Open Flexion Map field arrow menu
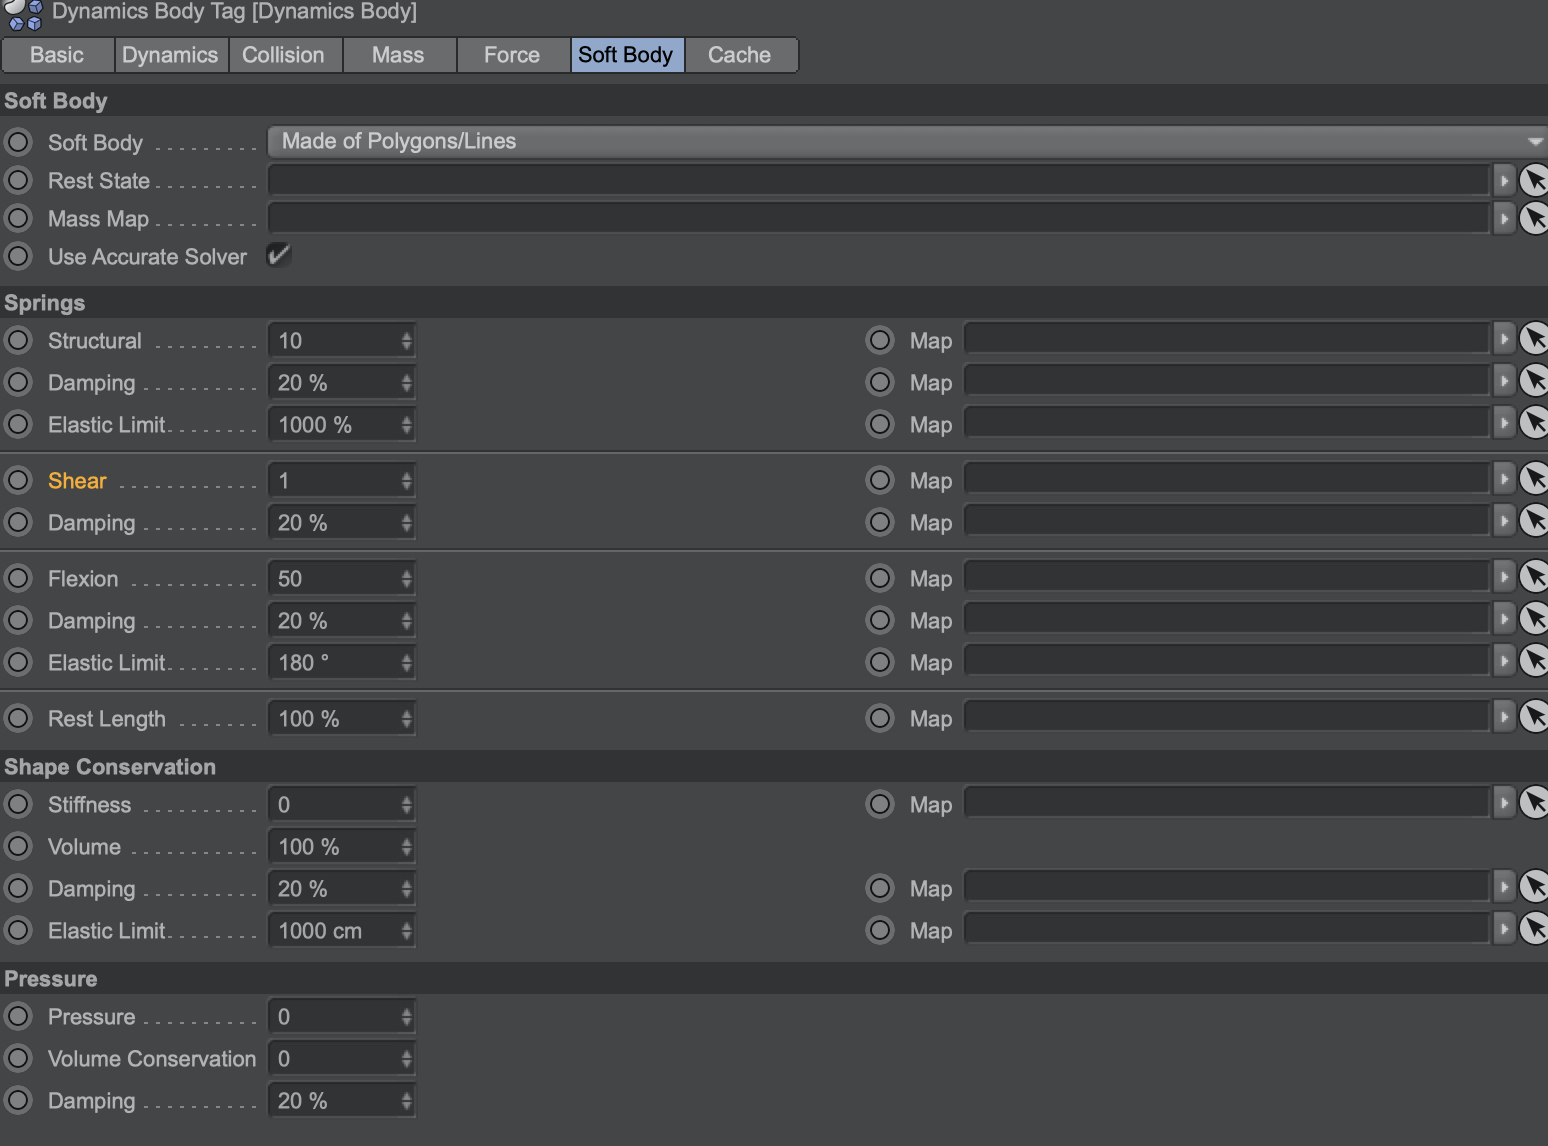The width and height of the screenshot is (1548, 1146). click(x=1504, y=578)
